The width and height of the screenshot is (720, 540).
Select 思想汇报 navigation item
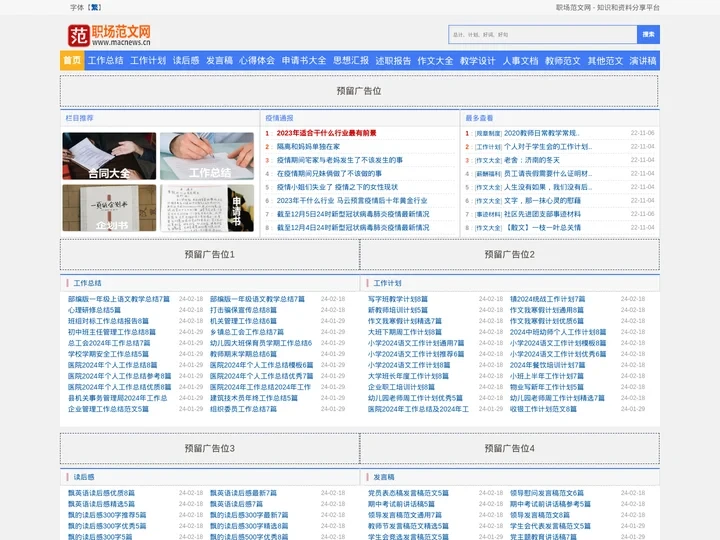[x=351, y=60]
